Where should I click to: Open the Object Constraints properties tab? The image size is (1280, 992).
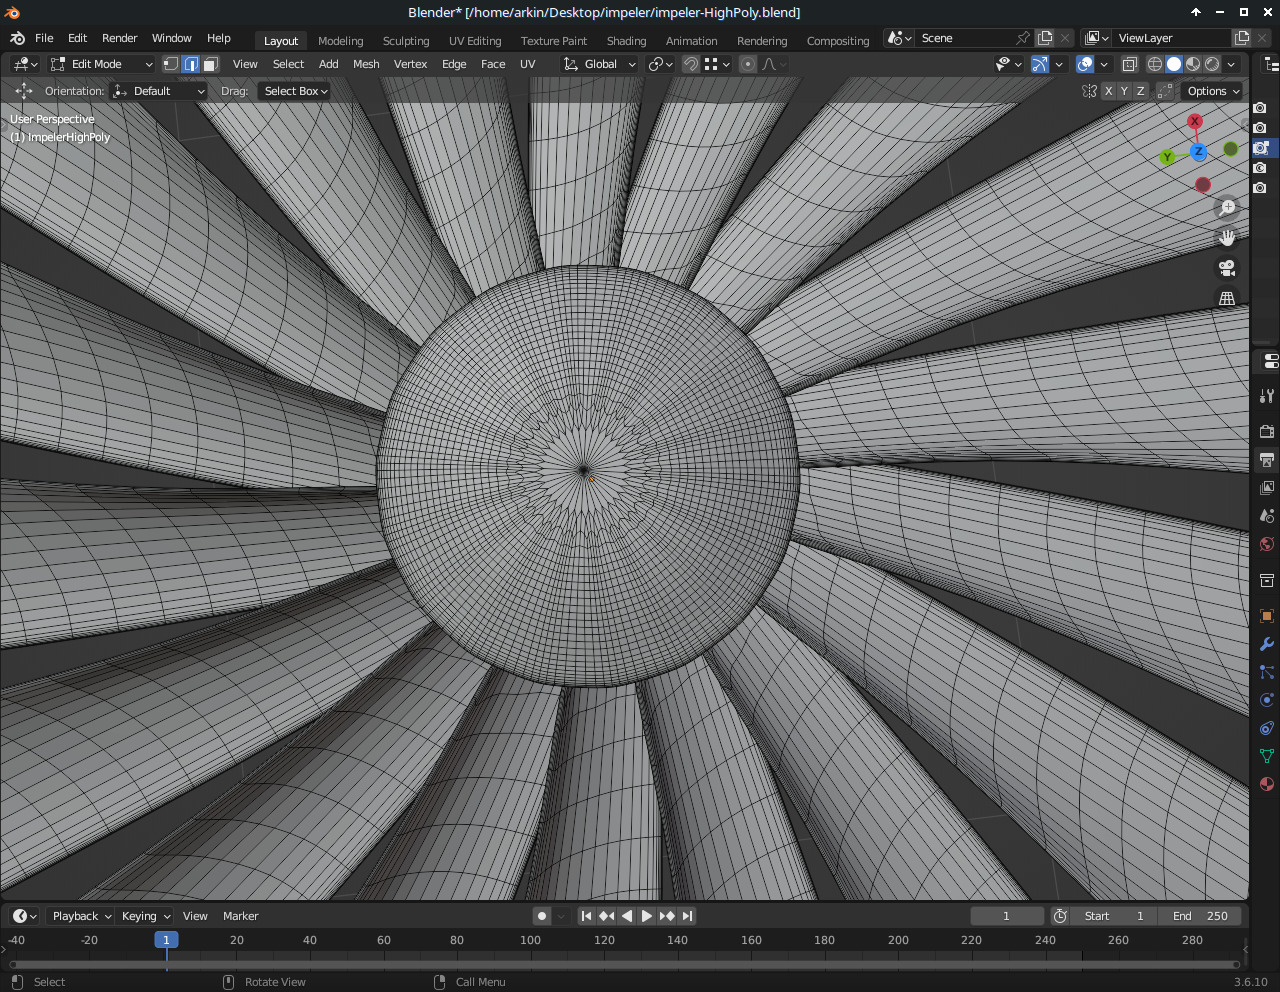[1267, 728]
